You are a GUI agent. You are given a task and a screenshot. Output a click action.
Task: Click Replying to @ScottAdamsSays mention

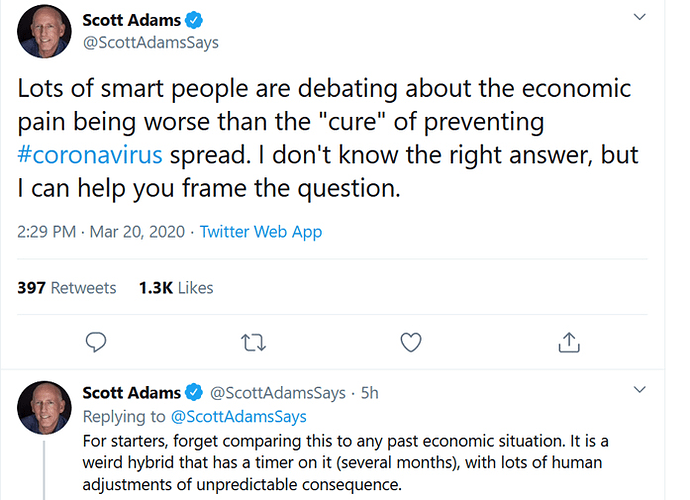click(239, 416)
